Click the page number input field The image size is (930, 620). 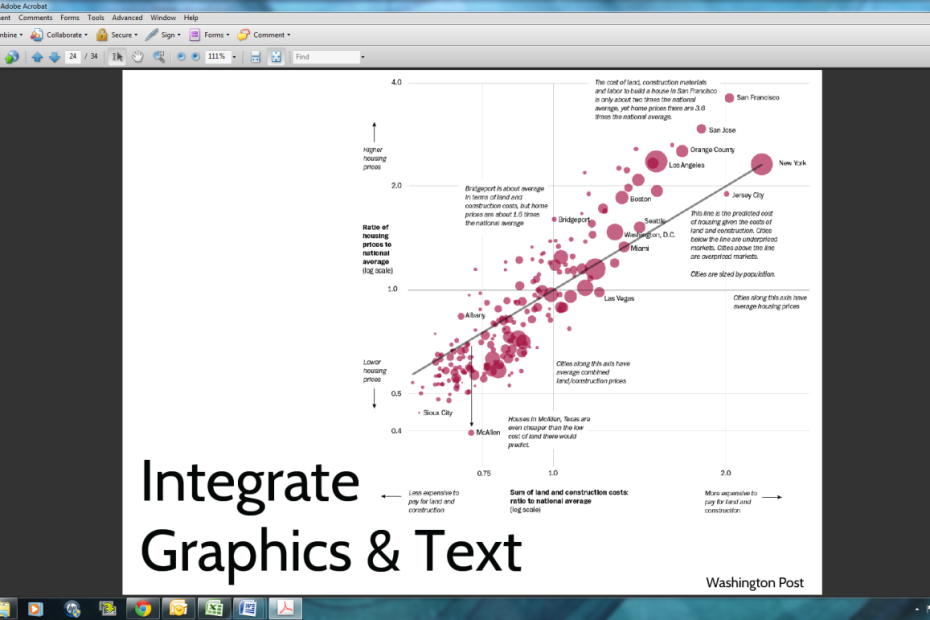72,57
